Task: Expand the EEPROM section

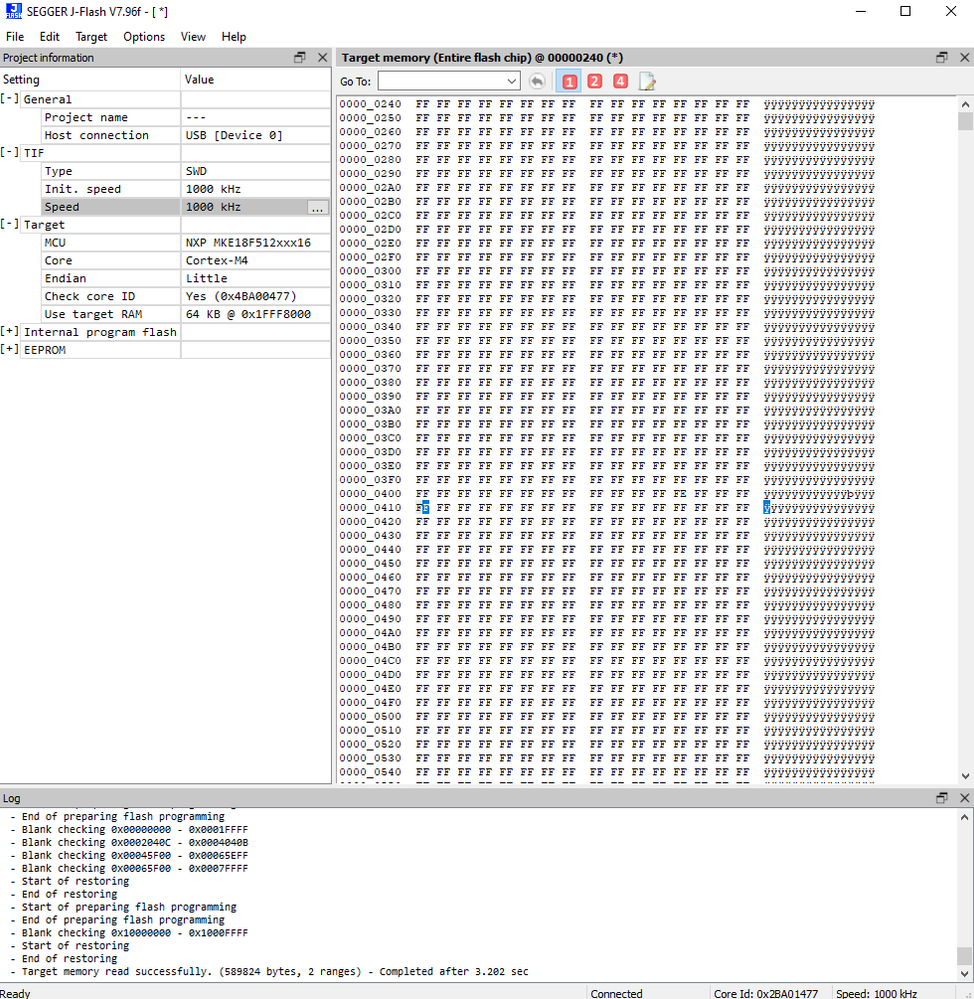Action: pyautogui.click(x=10, y=349)
